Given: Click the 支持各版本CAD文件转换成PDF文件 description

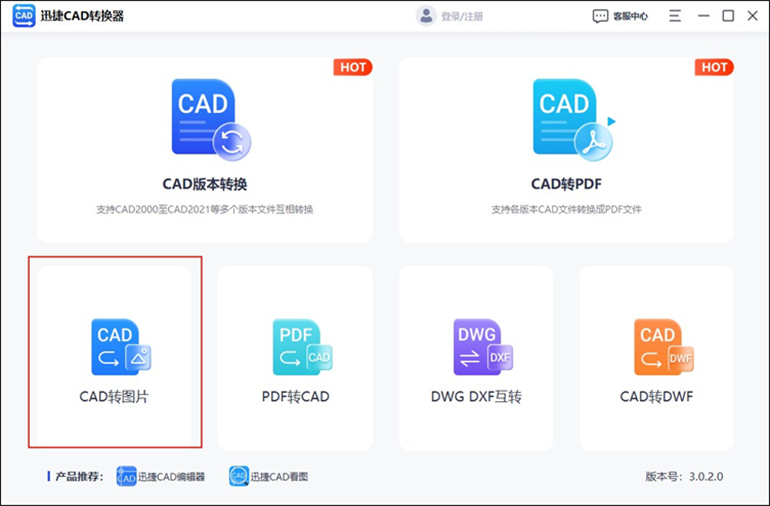Looking at the screenshot, I should [566, 209].
